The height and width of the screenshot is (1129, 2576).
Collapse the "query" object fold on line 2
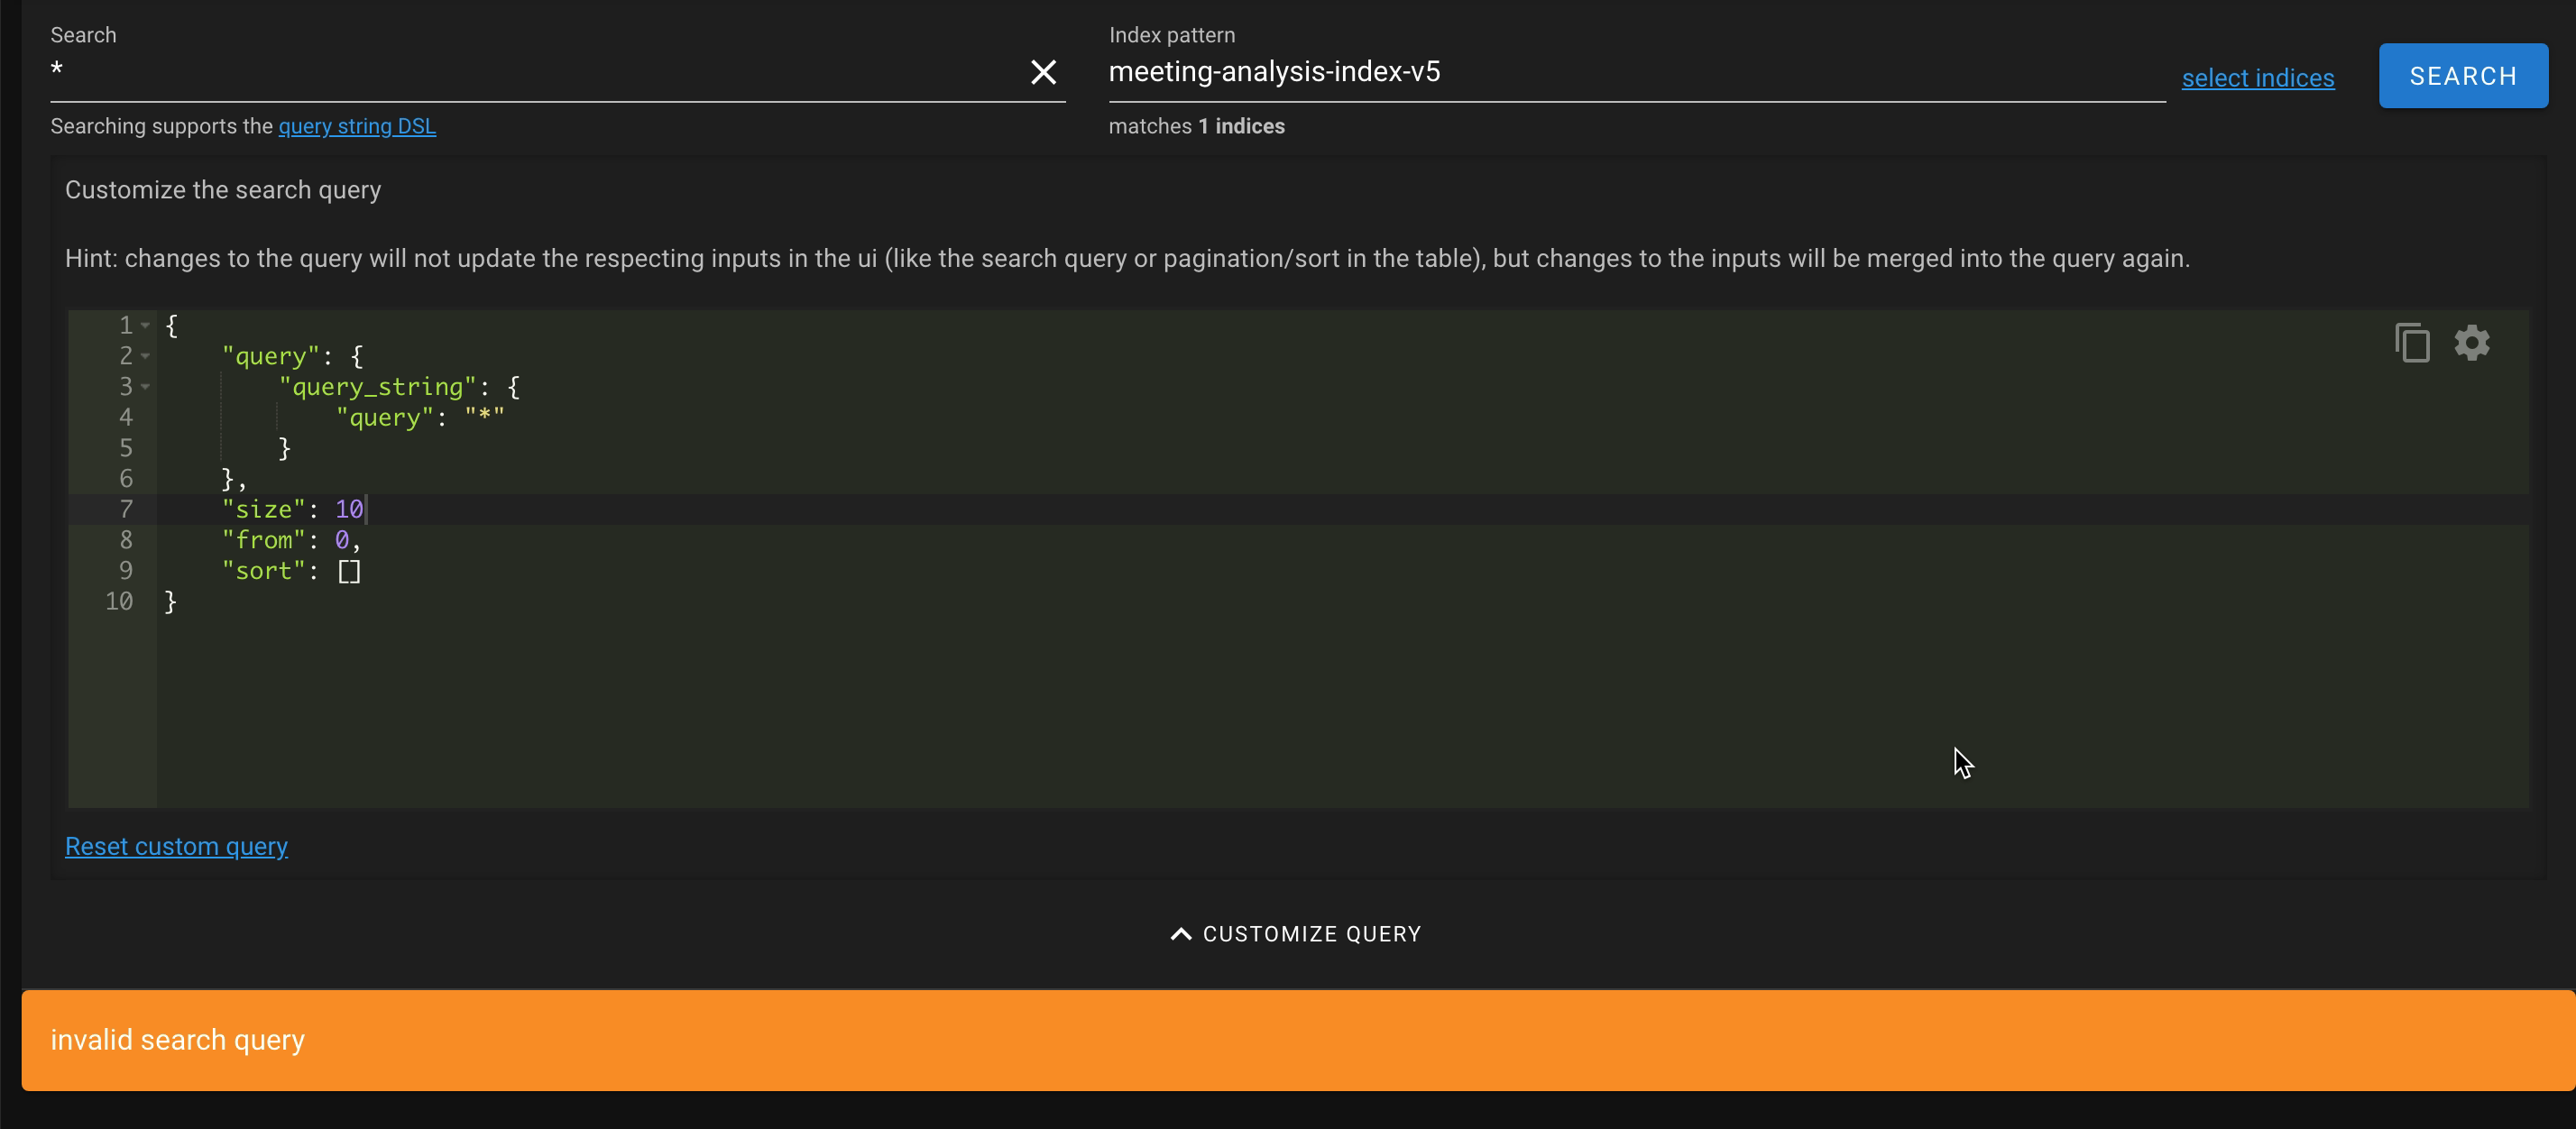coord(145,356)
